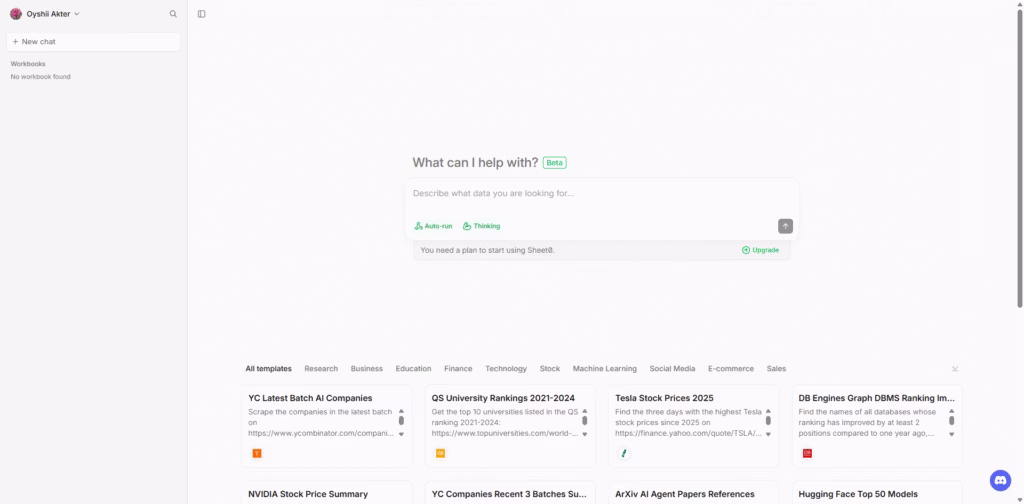The image size is (1024, 504).
Task: Click the data description input field
Action: tap(600, 194)
